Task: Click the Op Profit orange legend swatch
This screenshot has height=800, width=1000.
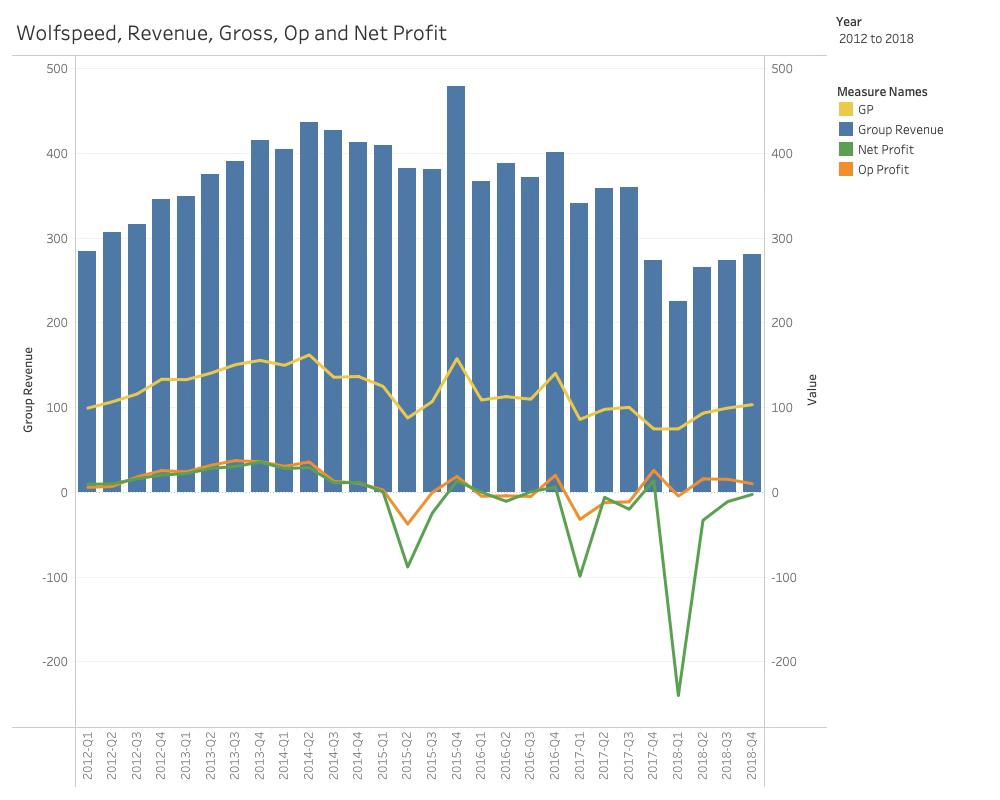Action: (846, 169)
